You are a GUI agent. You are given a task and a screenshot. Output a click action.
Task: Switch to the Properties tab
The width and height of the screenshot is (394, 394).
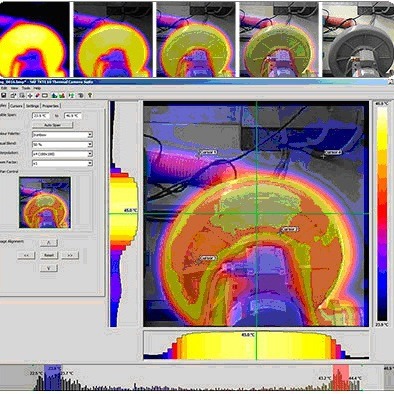(x=50, y=106)
